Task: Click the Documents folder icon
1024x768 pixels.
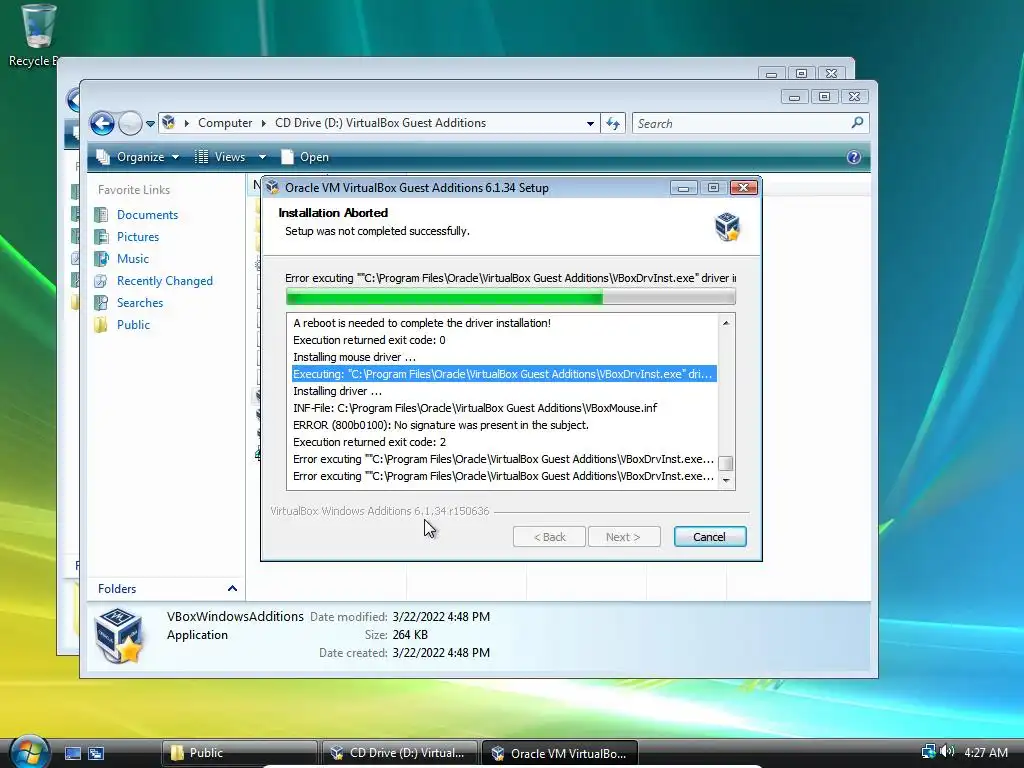Action: pyautogui.click(x=101, y=215)
